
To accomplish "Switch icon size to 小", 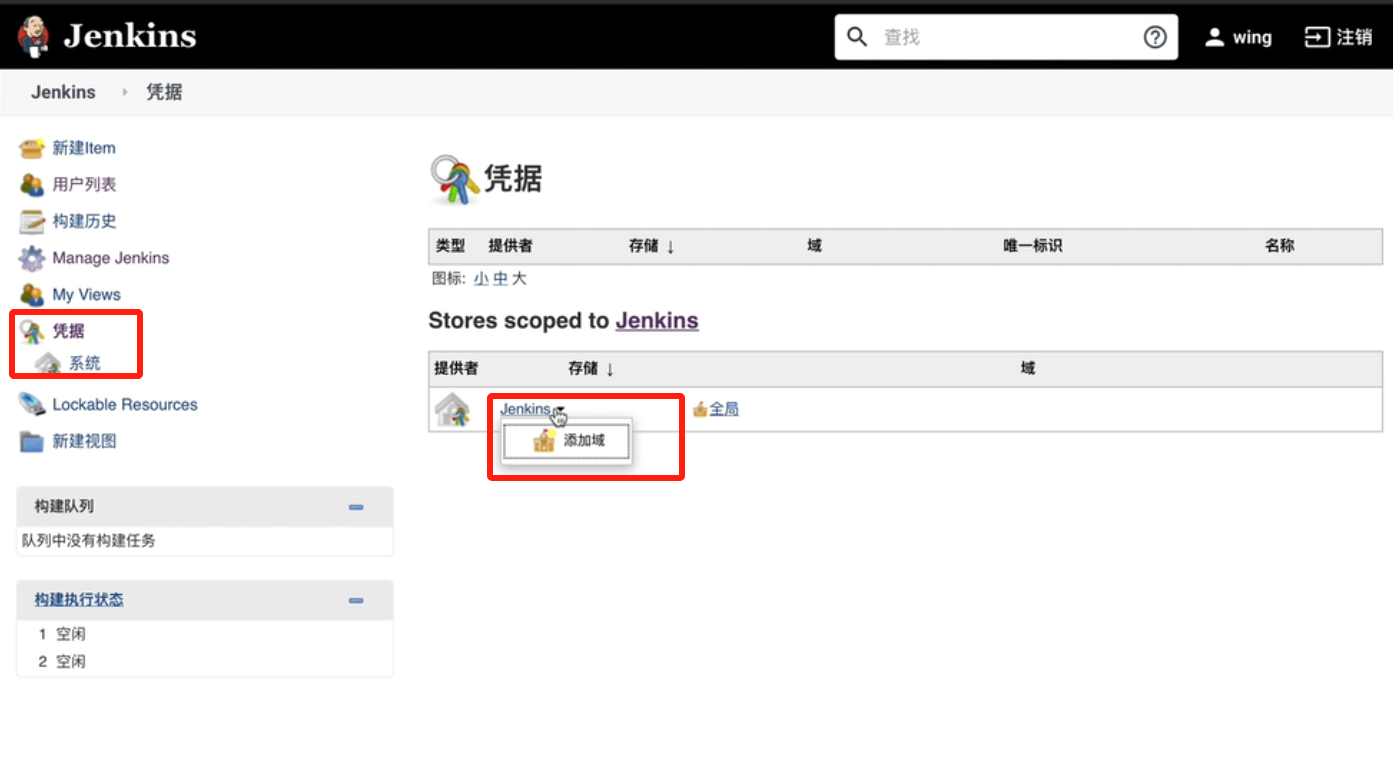I will click(481, 279).
